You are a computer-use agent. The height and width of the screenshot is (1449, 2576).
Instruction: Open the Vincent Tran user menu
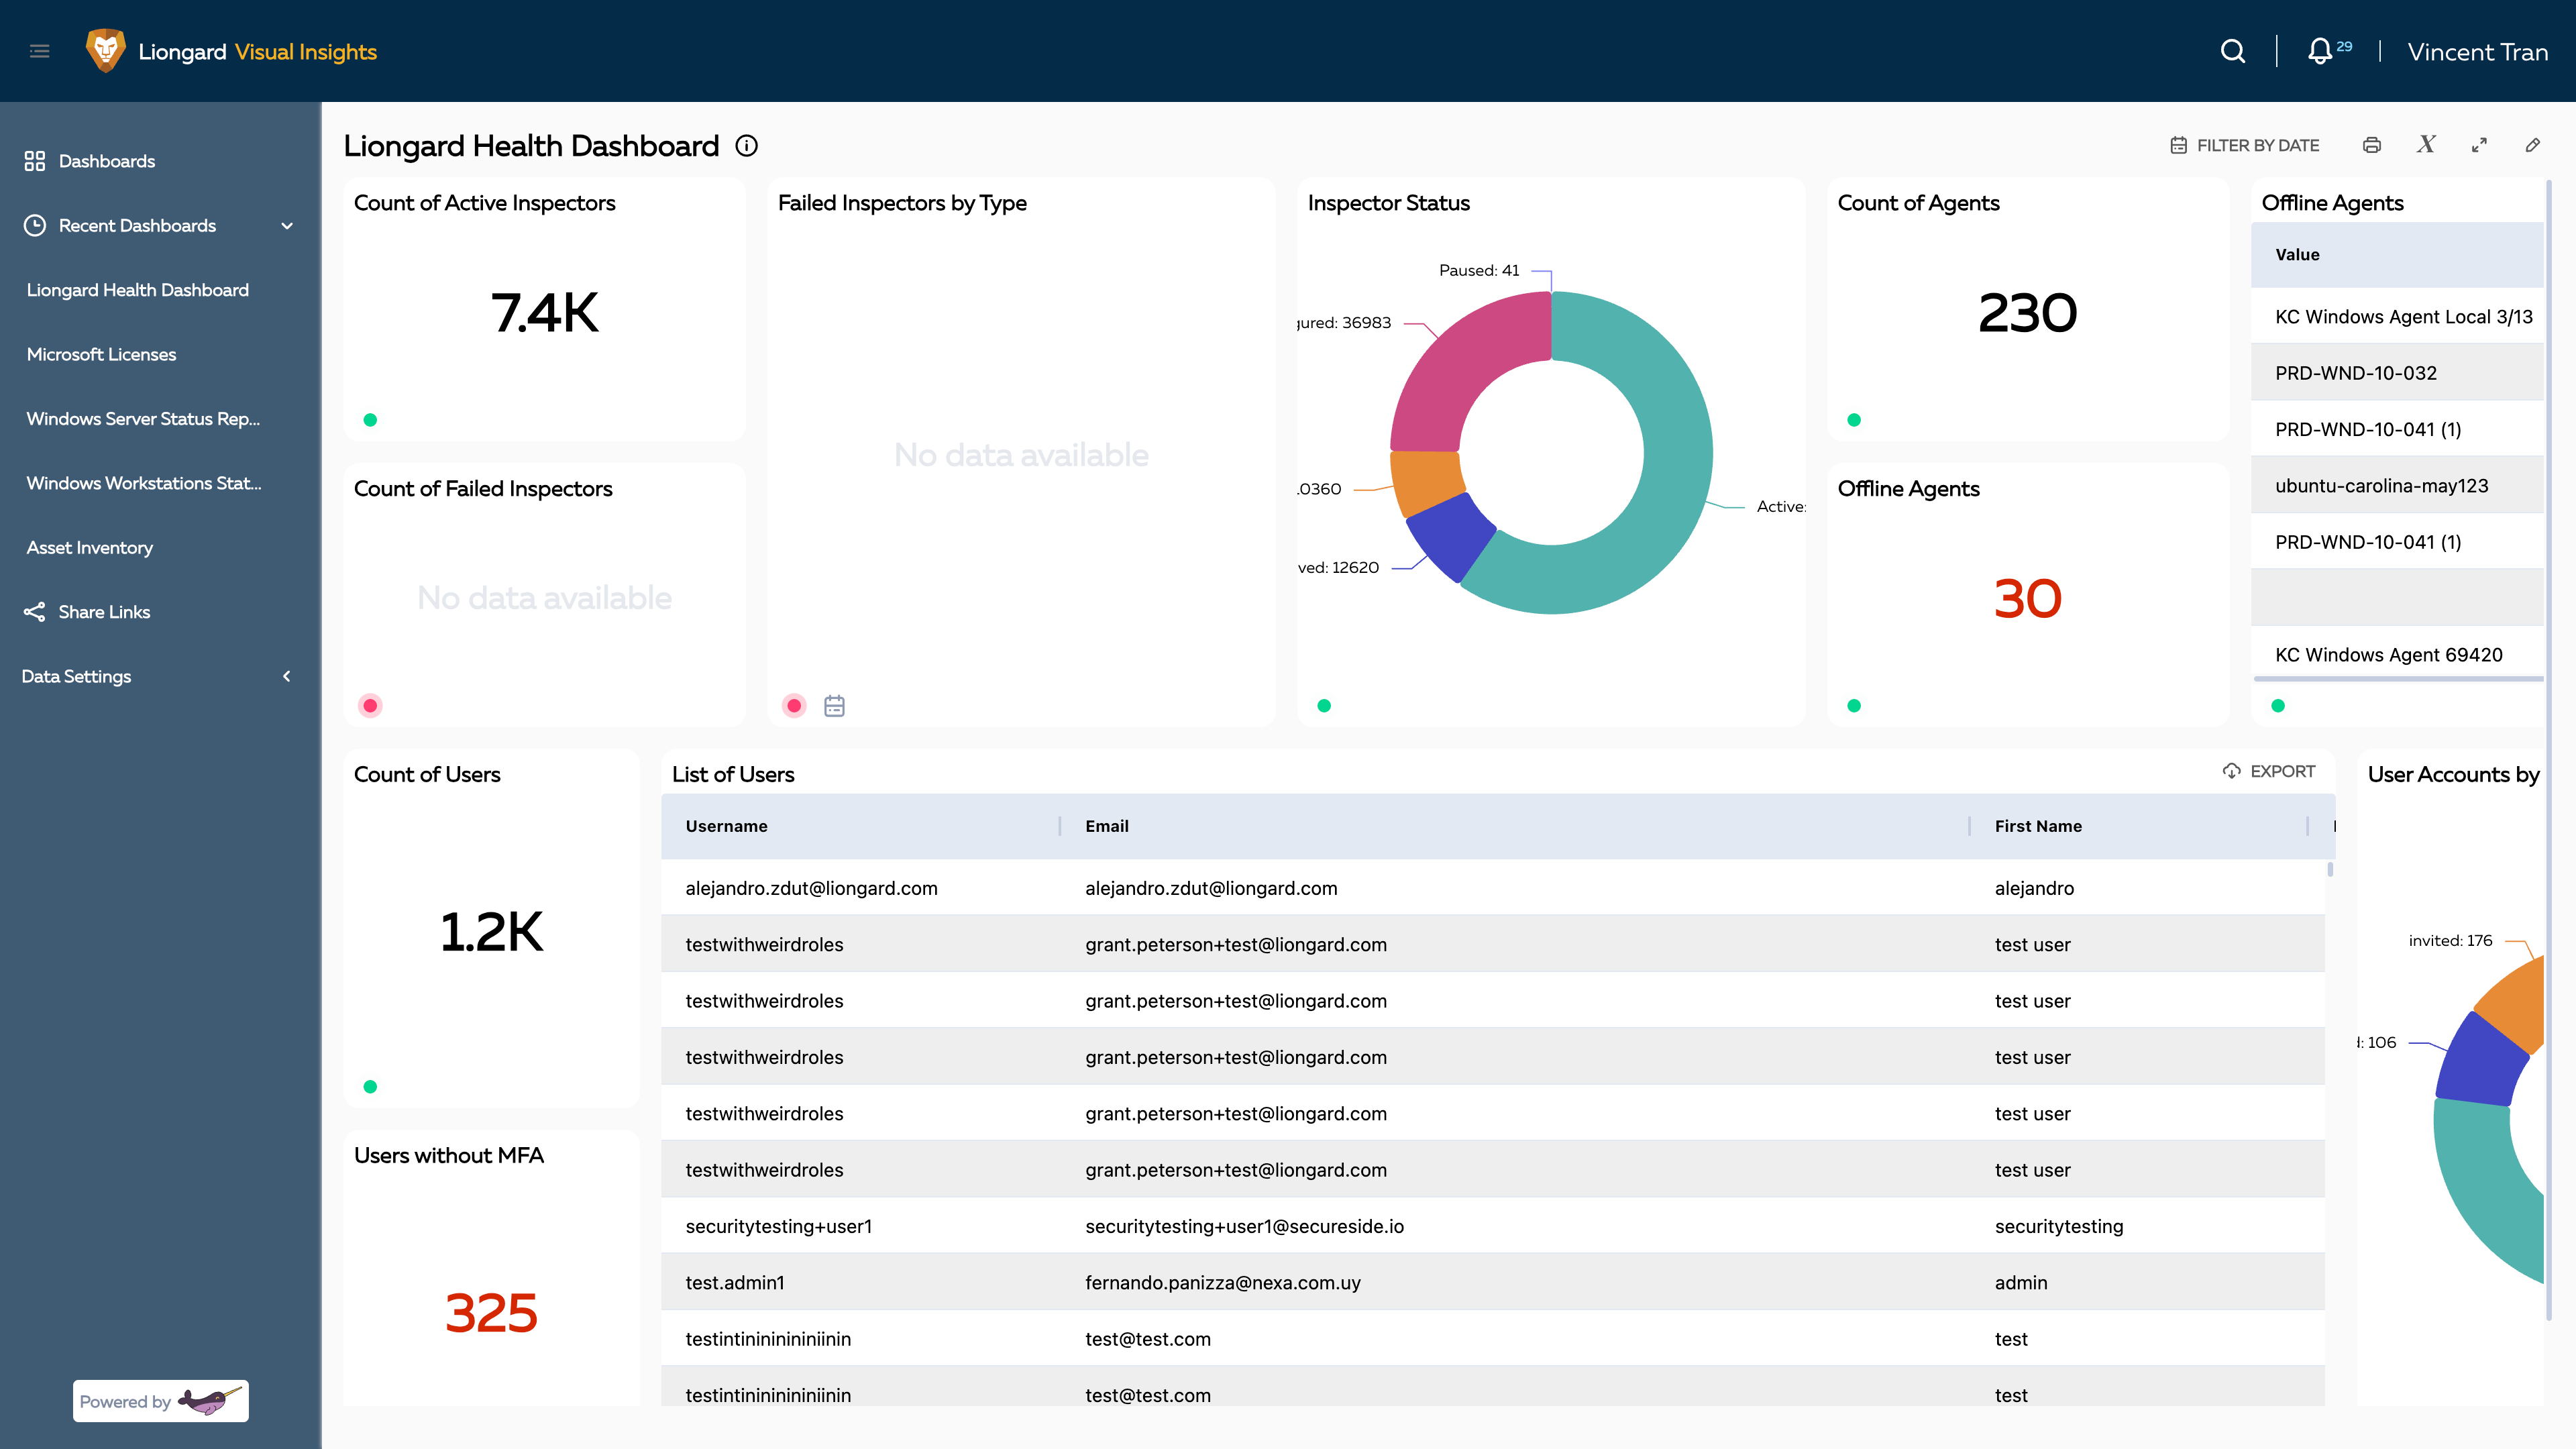coord(2477,52)
